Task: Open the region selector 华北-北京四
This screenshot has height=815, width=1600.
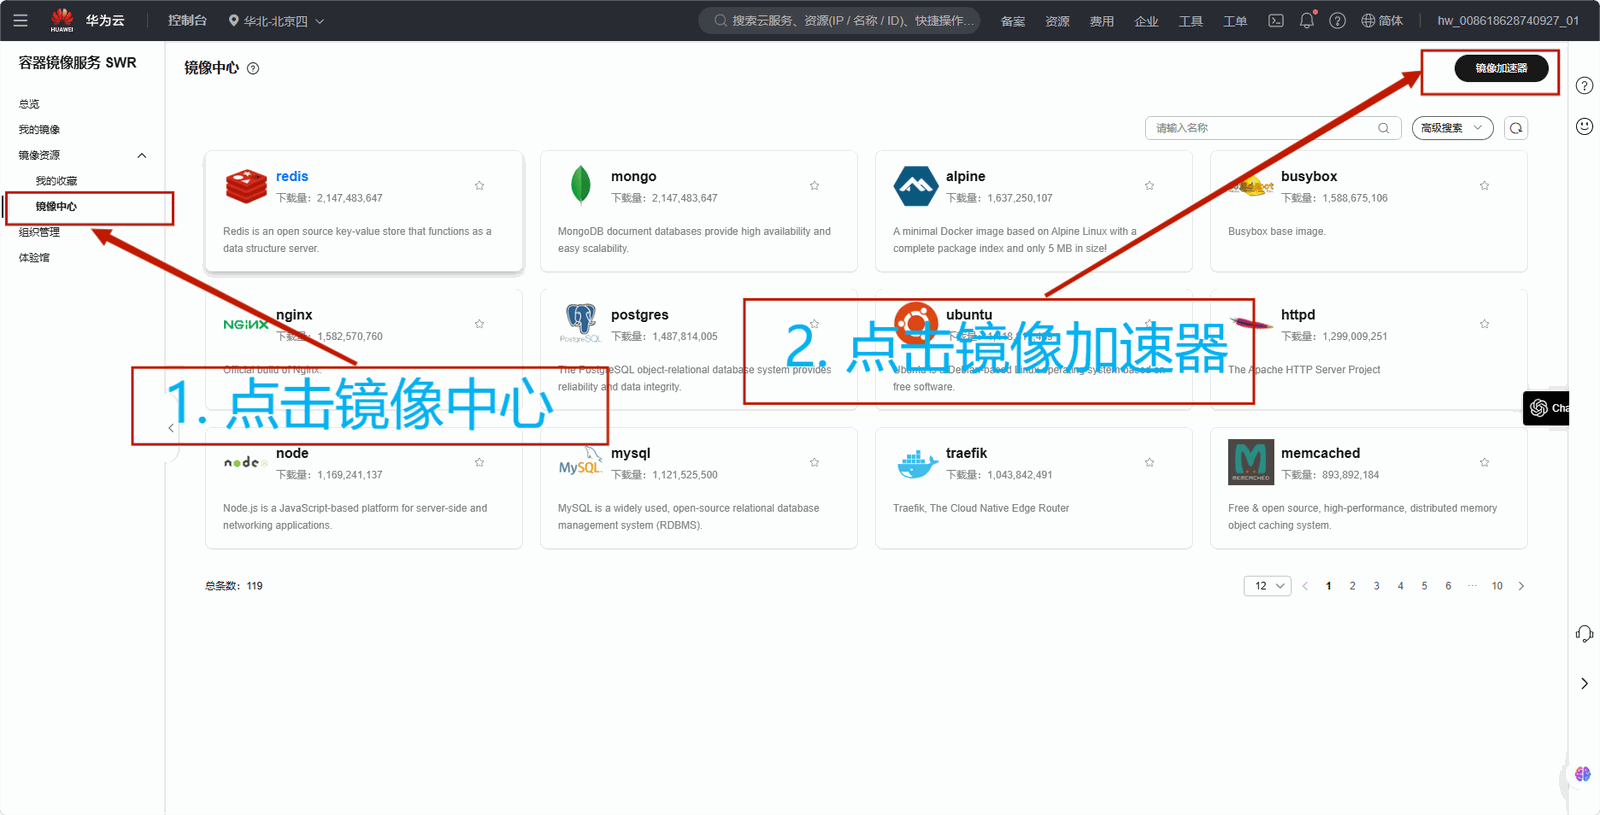Action: coord(276,20)
